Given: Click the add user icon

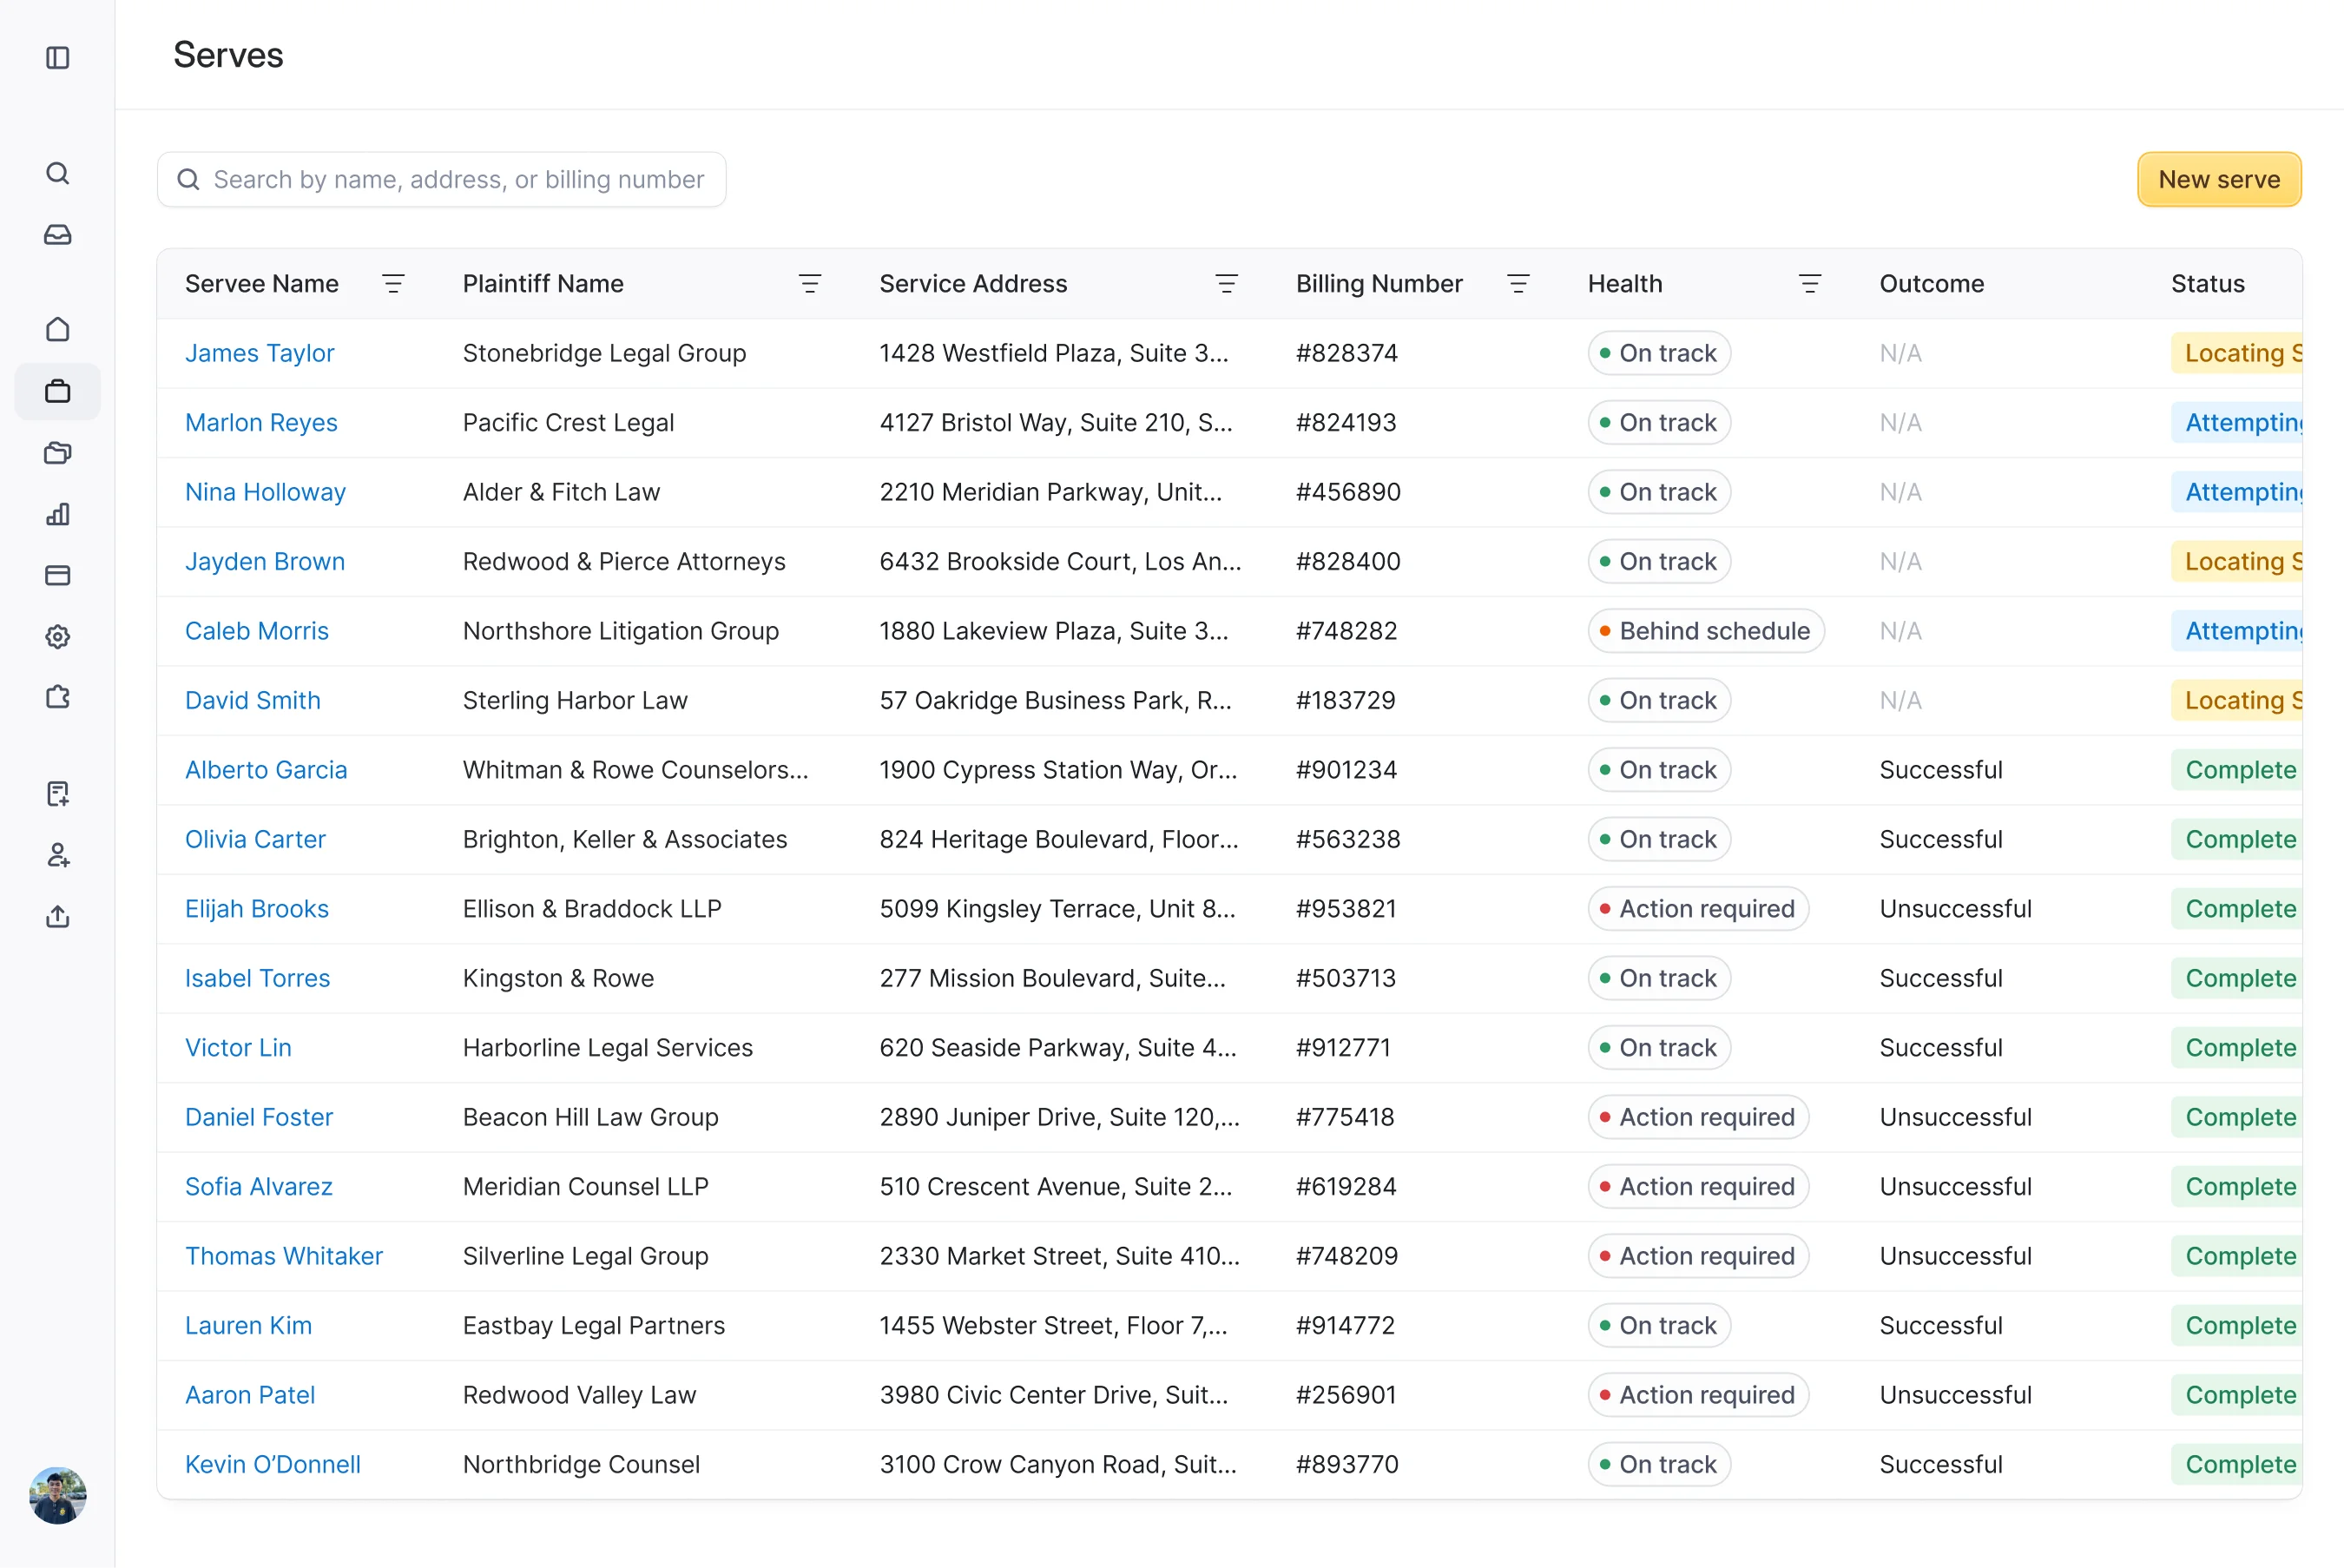Looking at the screenshot, I should click(x=58, y=855).
